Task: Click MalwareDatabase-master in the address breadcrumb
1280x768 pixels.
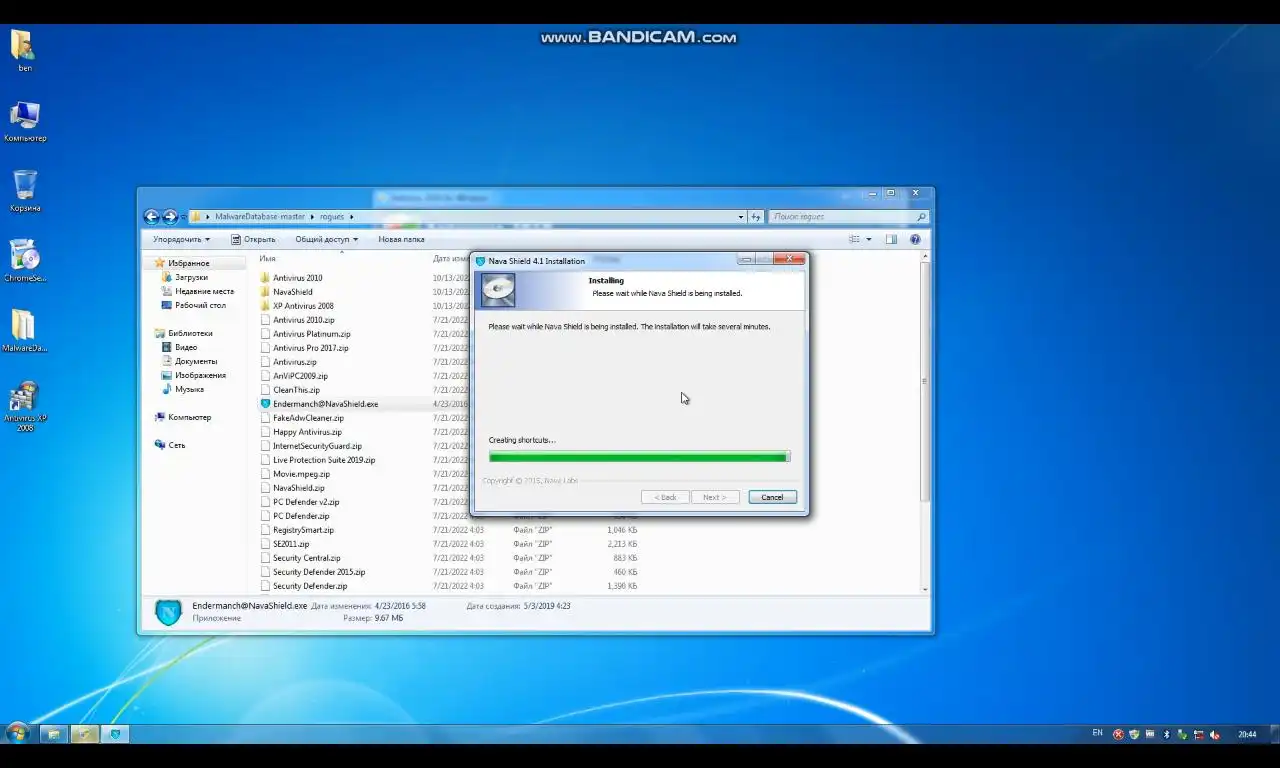Action: [x=260, y=216]
